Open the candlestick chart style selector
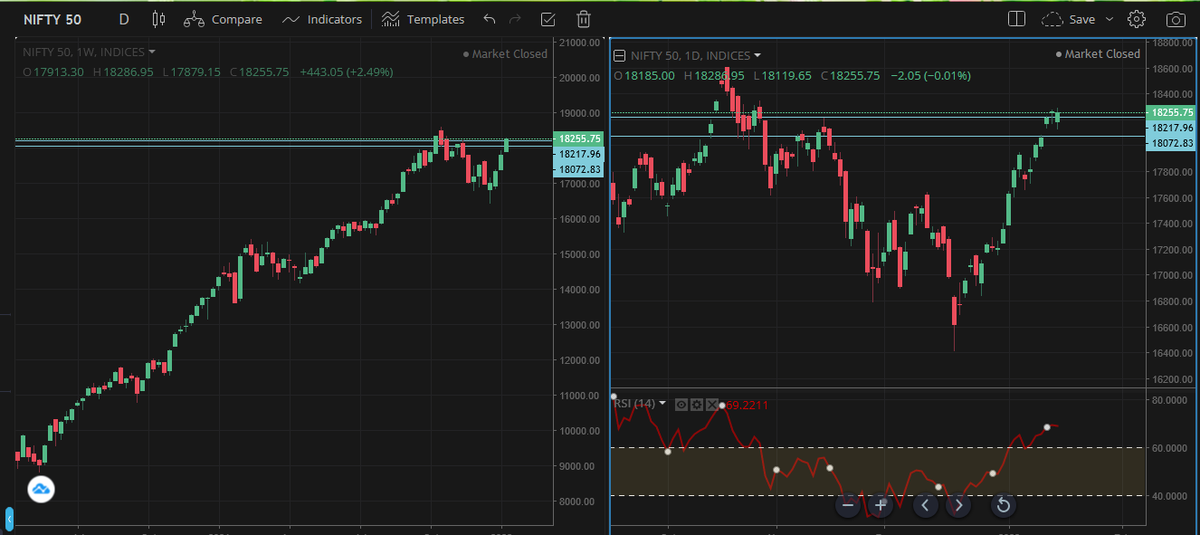Viewport: 1200px width, 535px height. pyautogui.click(x=158, y=19)
